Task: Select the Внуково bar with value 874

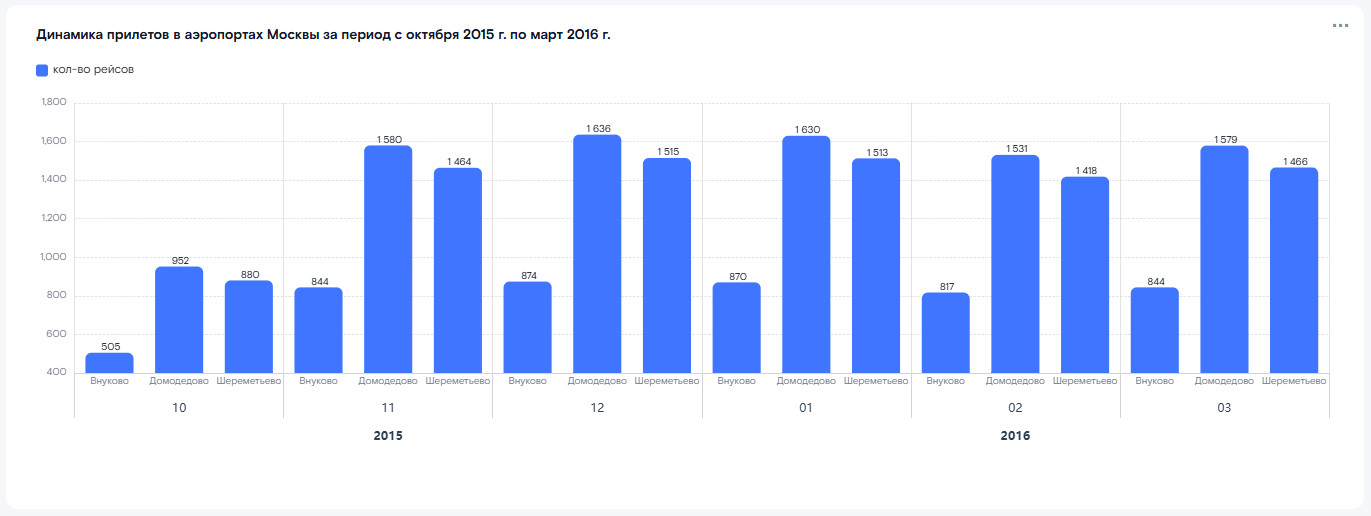Action: click(x=527, y=328)
